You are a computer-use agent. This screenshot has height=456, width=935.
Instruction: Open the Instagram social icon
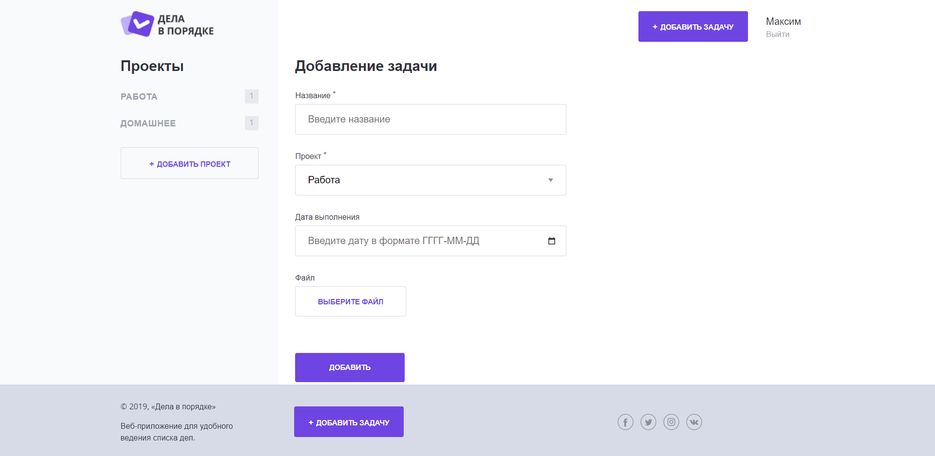point(671,423)
